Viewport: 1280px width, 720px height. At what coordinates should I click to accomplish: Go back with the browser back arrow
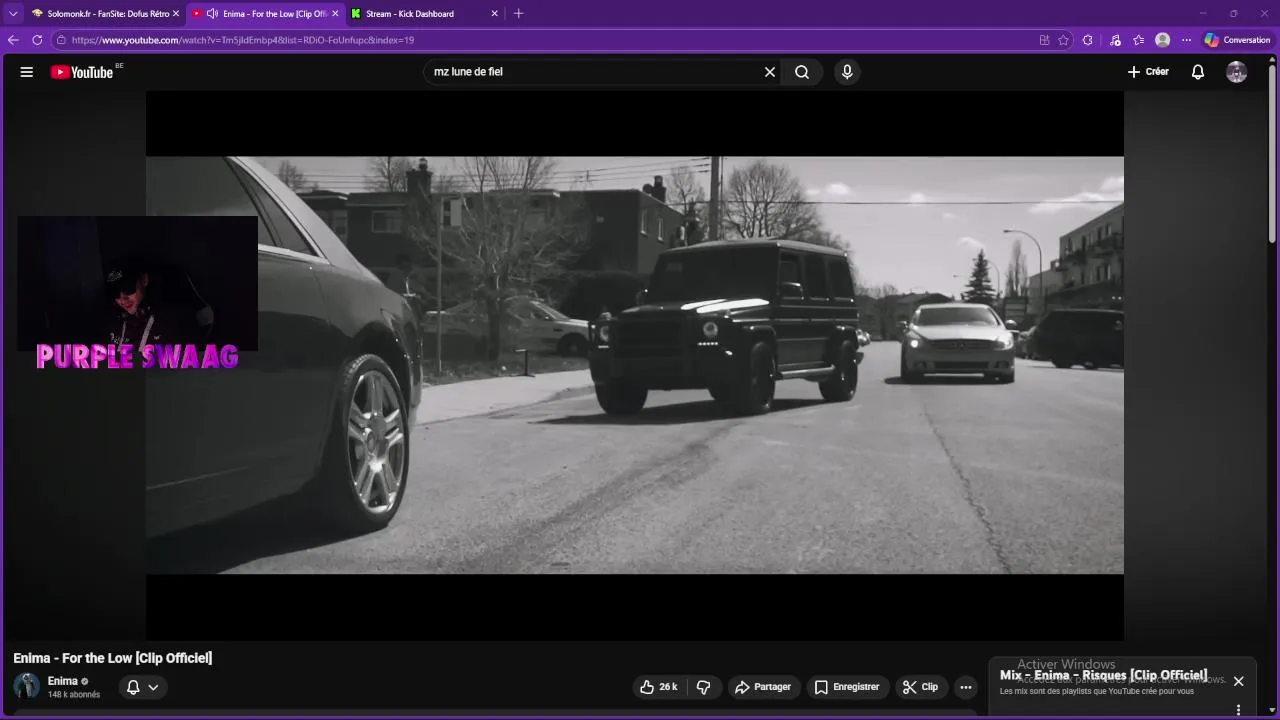click(13, 40)
